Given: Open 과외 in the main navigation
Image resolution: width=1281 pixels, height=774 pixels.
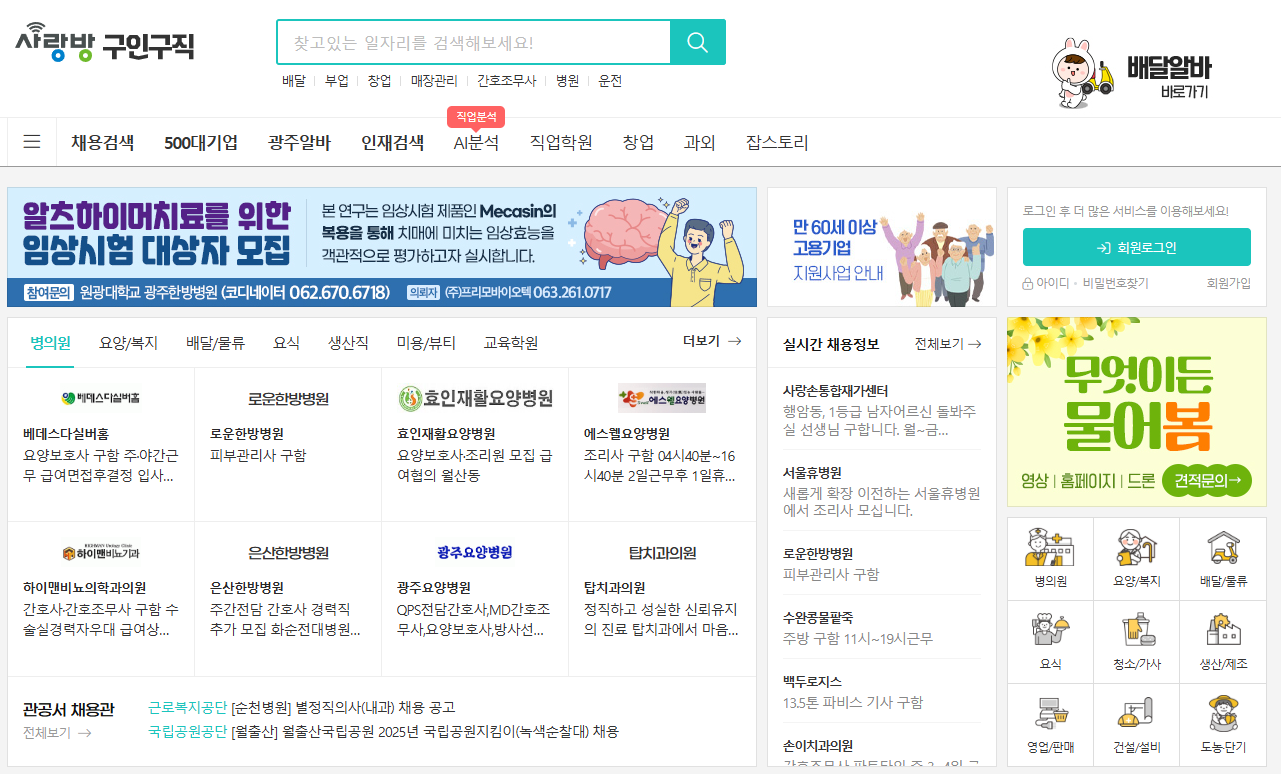Looking at the screenshot, I should pos(700,143).
